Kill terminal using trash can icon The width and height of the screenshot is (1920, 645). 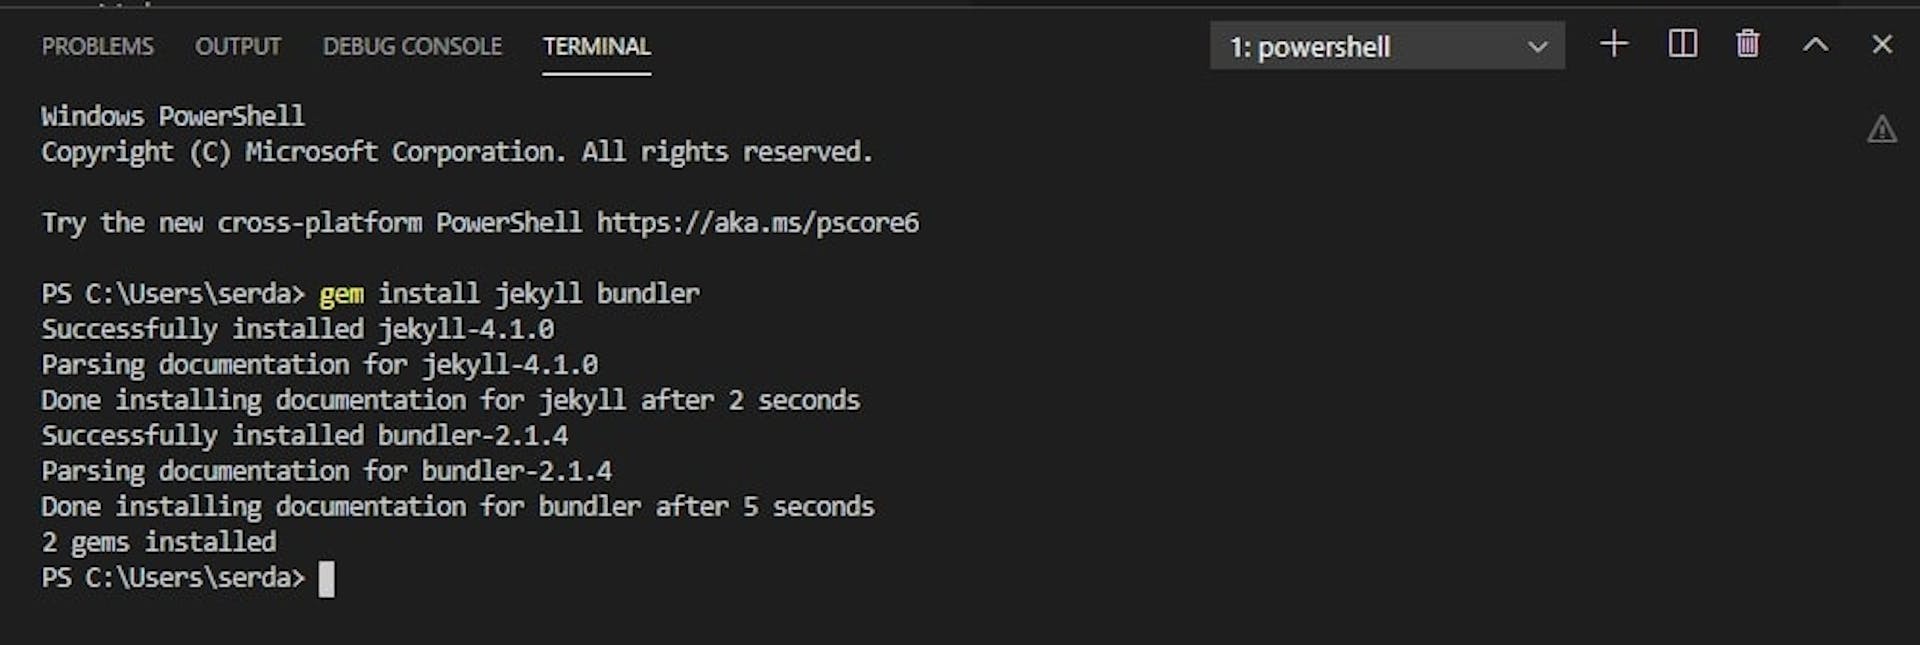tap(1747, 44)
